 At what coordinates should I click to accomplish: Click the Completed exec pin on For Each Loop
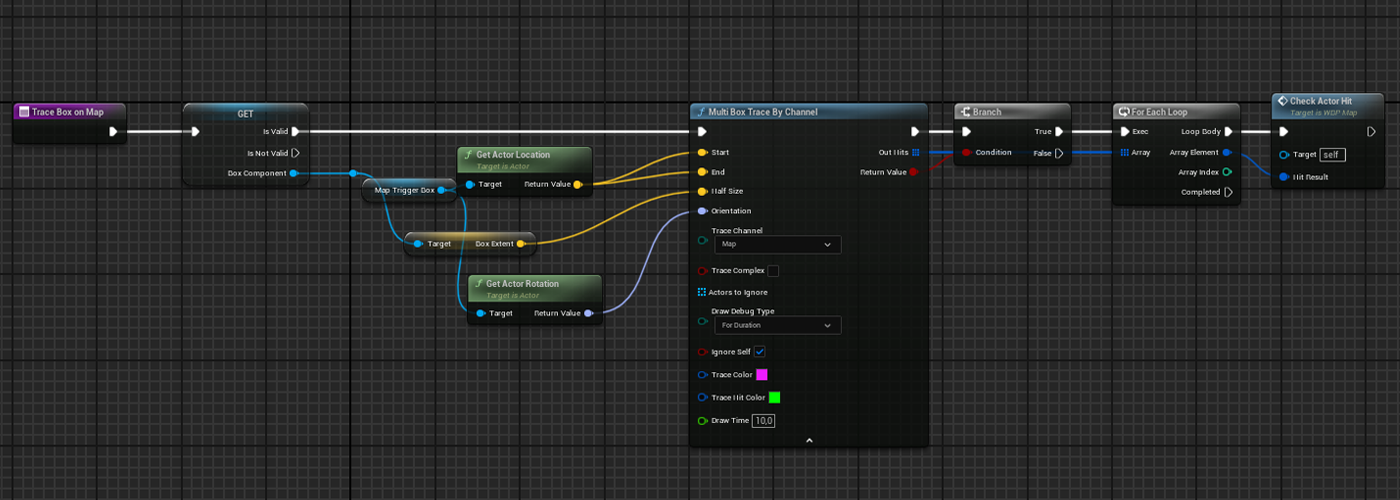point(1228,192)
